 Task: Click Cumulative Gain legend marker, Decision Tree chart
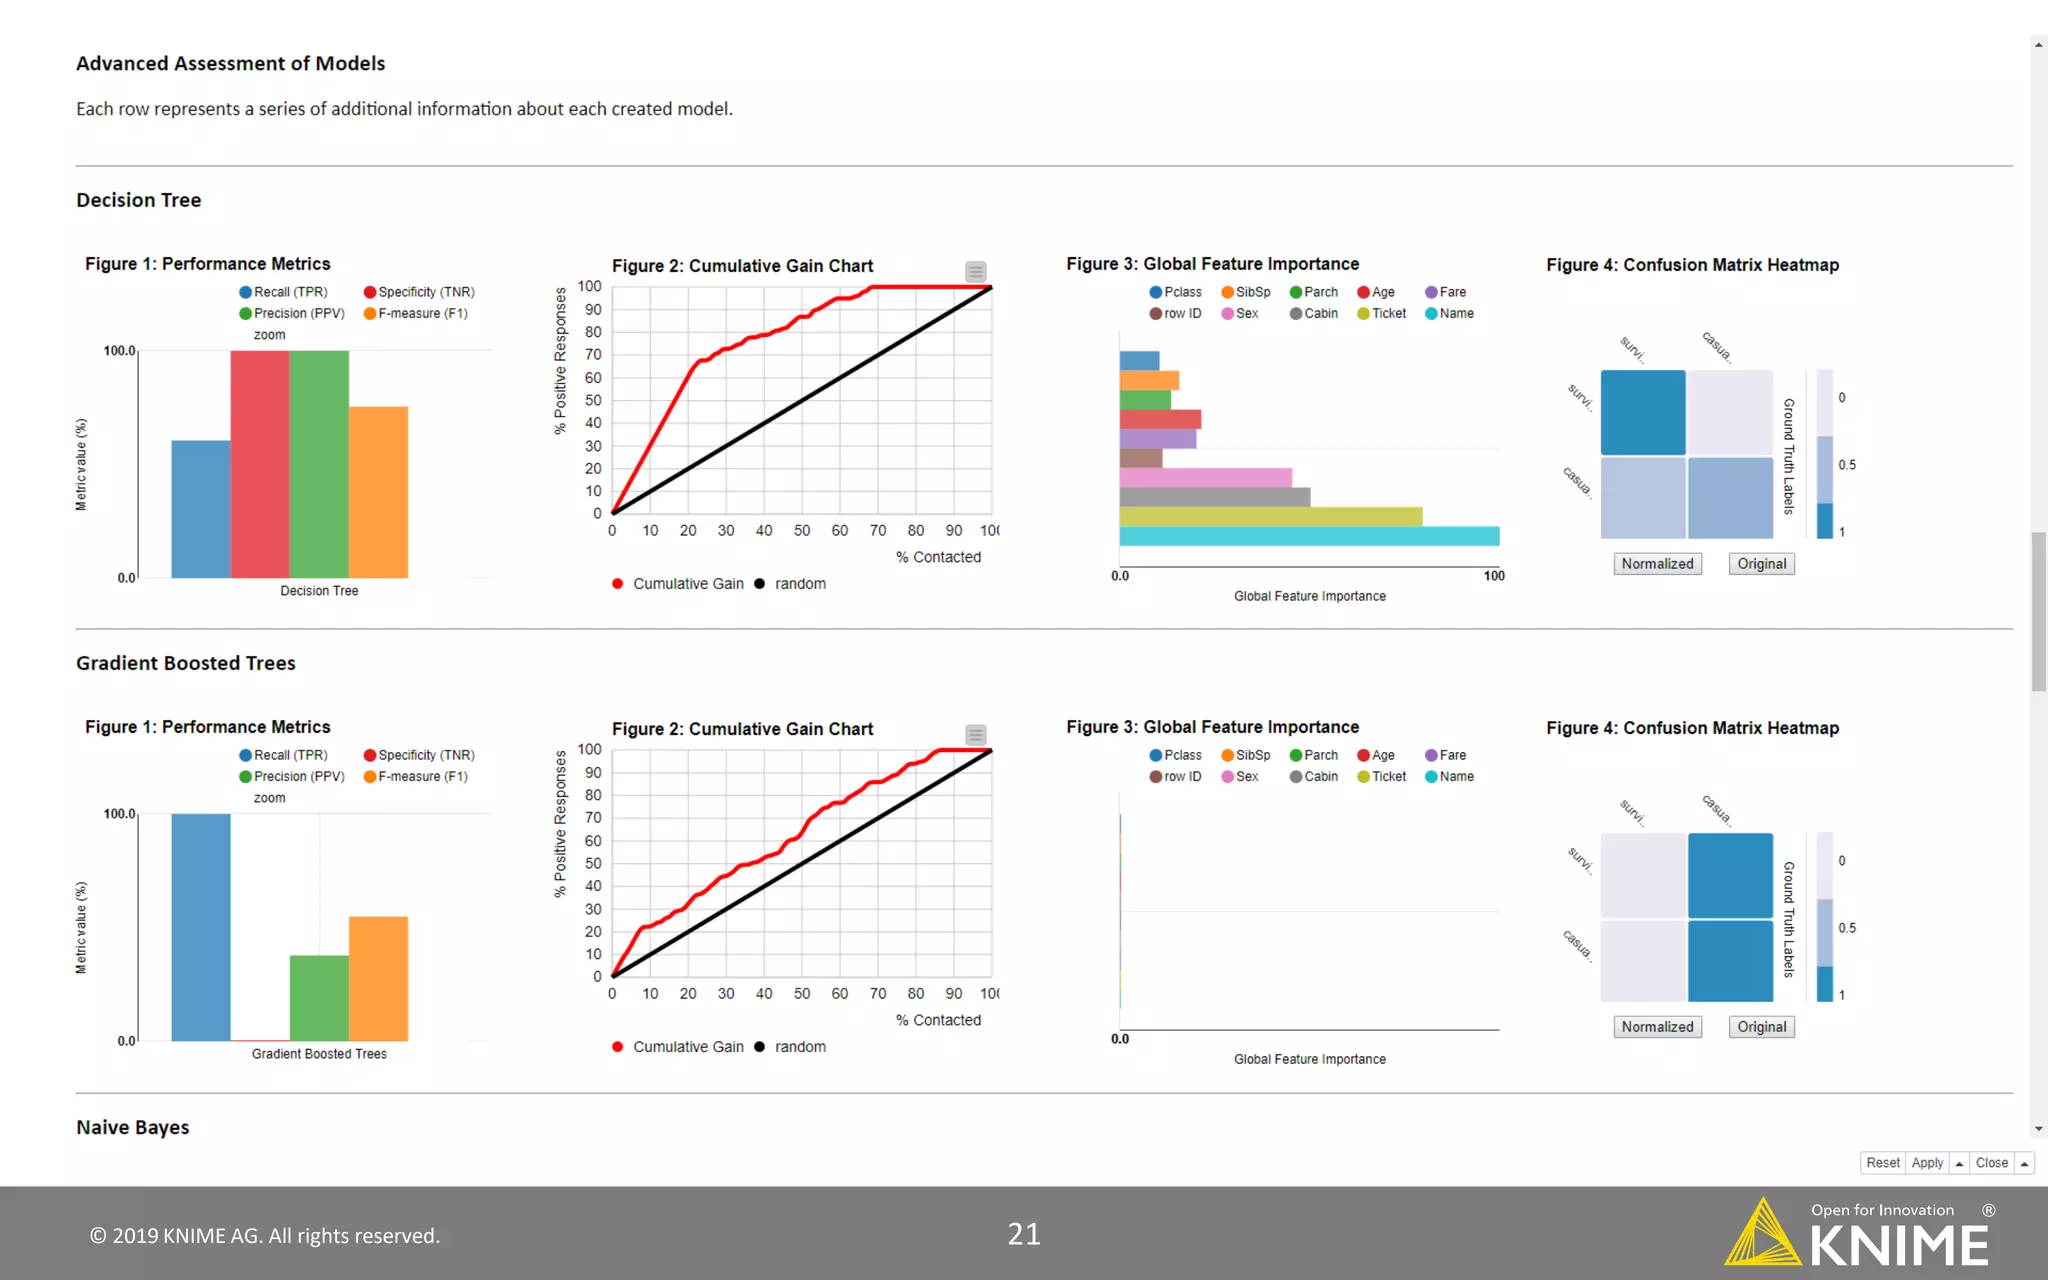coord(618,584)
